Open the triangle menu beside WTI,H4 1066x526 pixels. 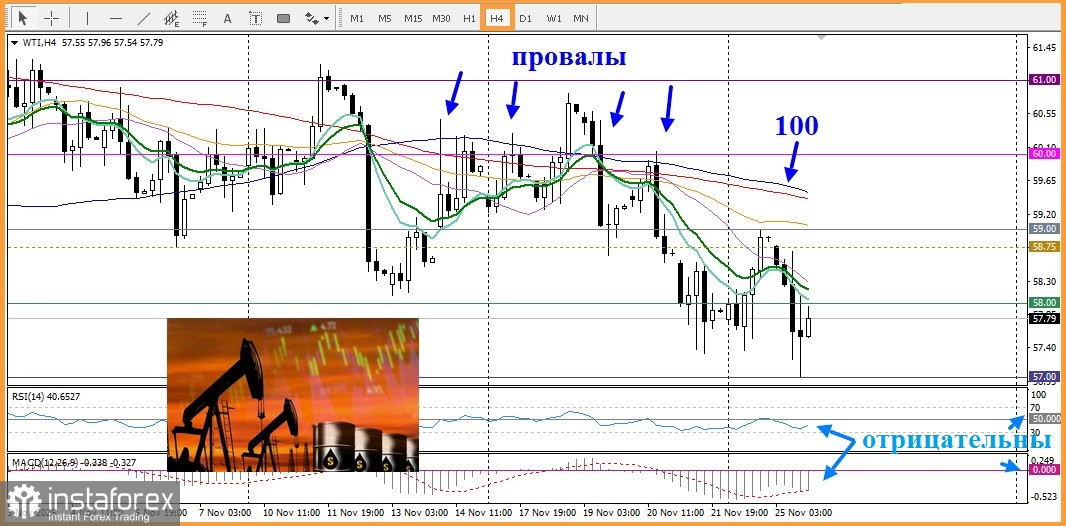tap(15, 42)
